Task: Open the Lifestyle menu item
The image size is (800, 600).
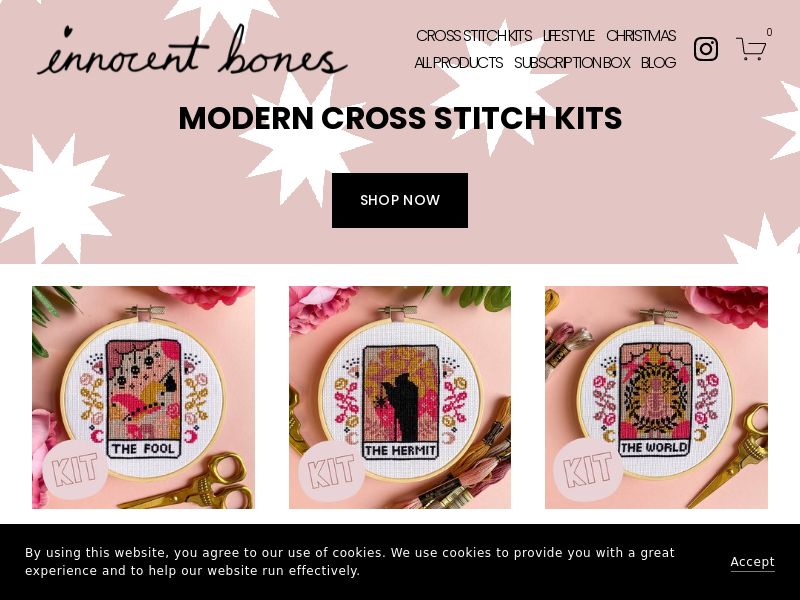Action: [x=569, y=36]
